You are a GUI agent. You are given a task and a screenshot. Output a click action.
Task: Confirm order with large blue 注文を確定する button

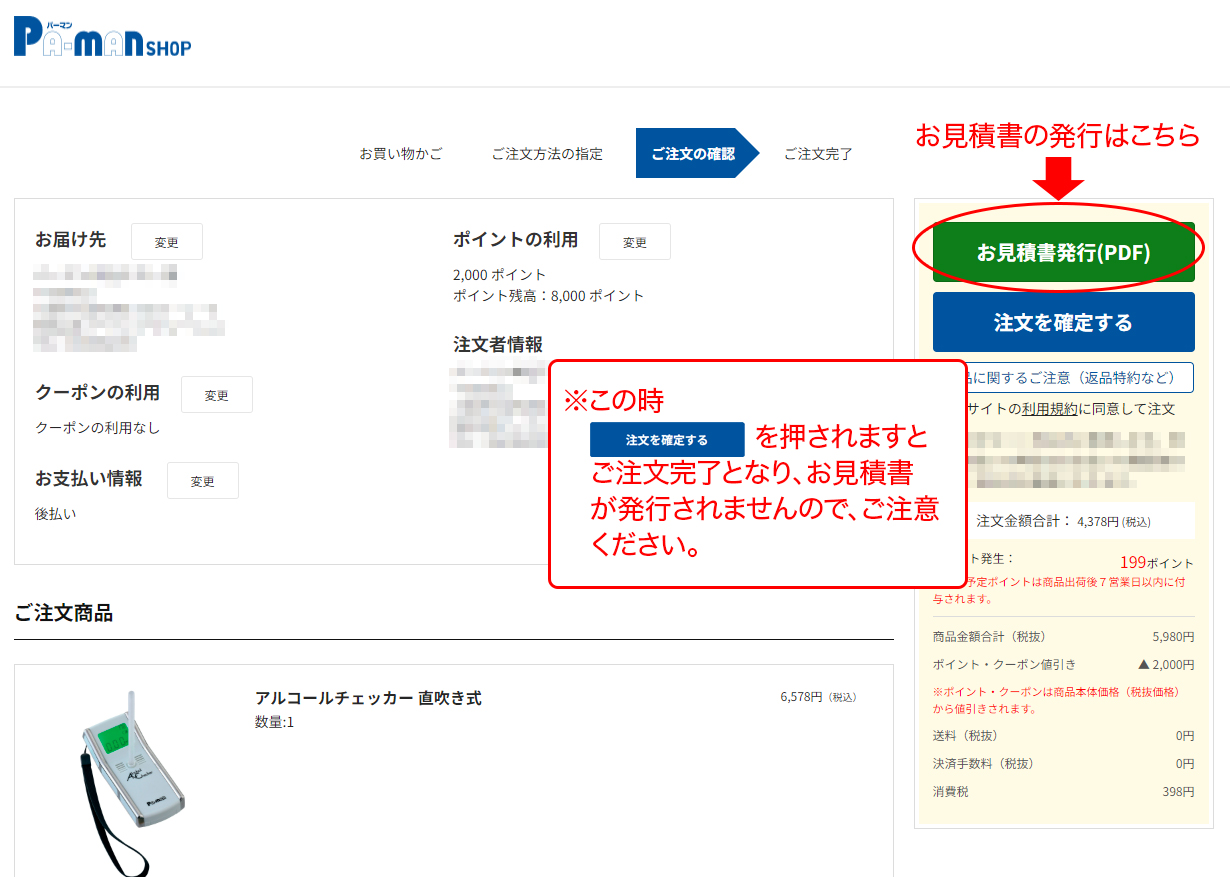(x=1063, y=322)
